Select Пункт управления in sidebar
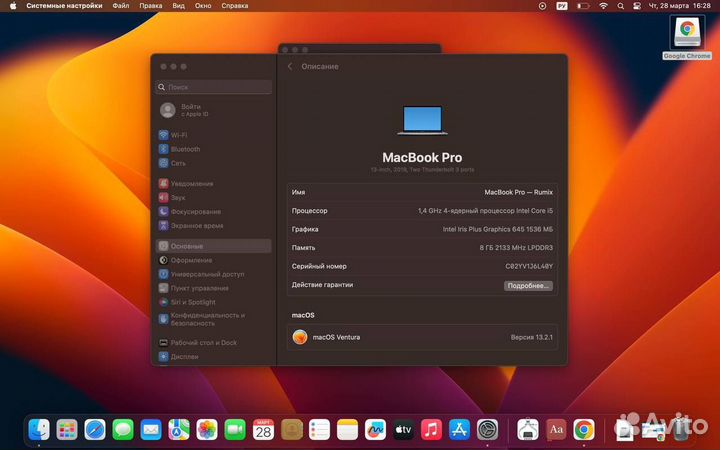The width and height of the screenshot is (720, 450). coord(193,288)
